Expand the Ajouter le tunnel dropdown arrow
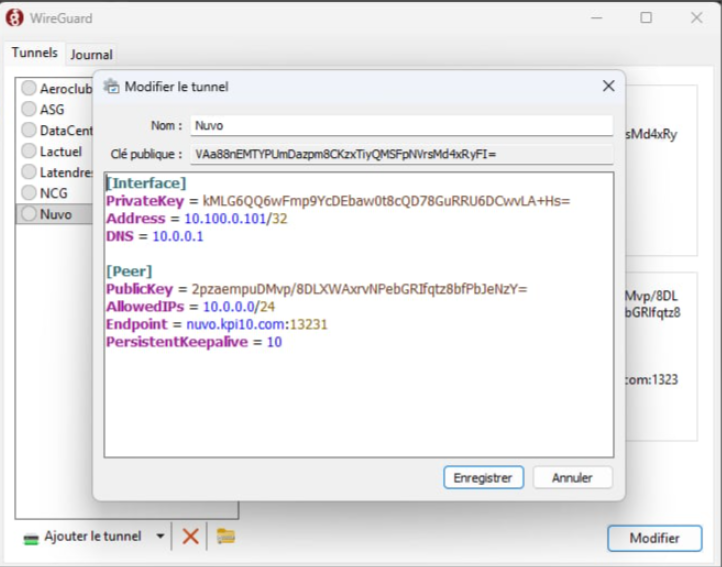Screen dimensions: 722x567 click(x=160, y=536)
